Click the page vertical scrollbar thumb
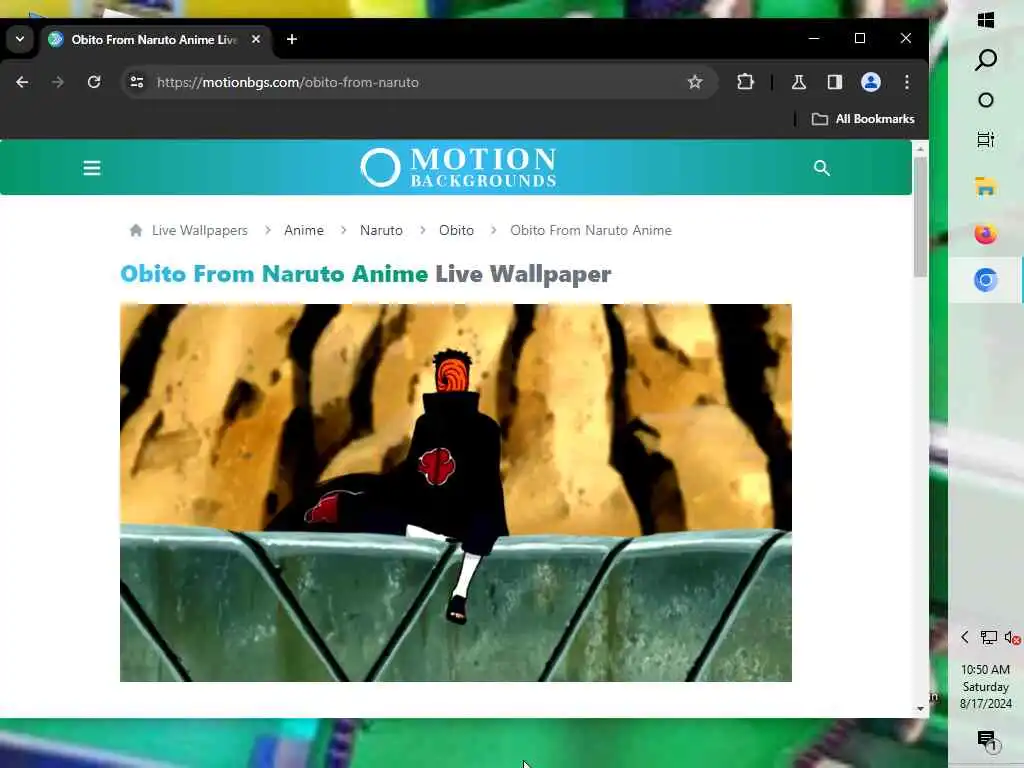This screenshot has width=1024, height=768. tap(920, 216)
